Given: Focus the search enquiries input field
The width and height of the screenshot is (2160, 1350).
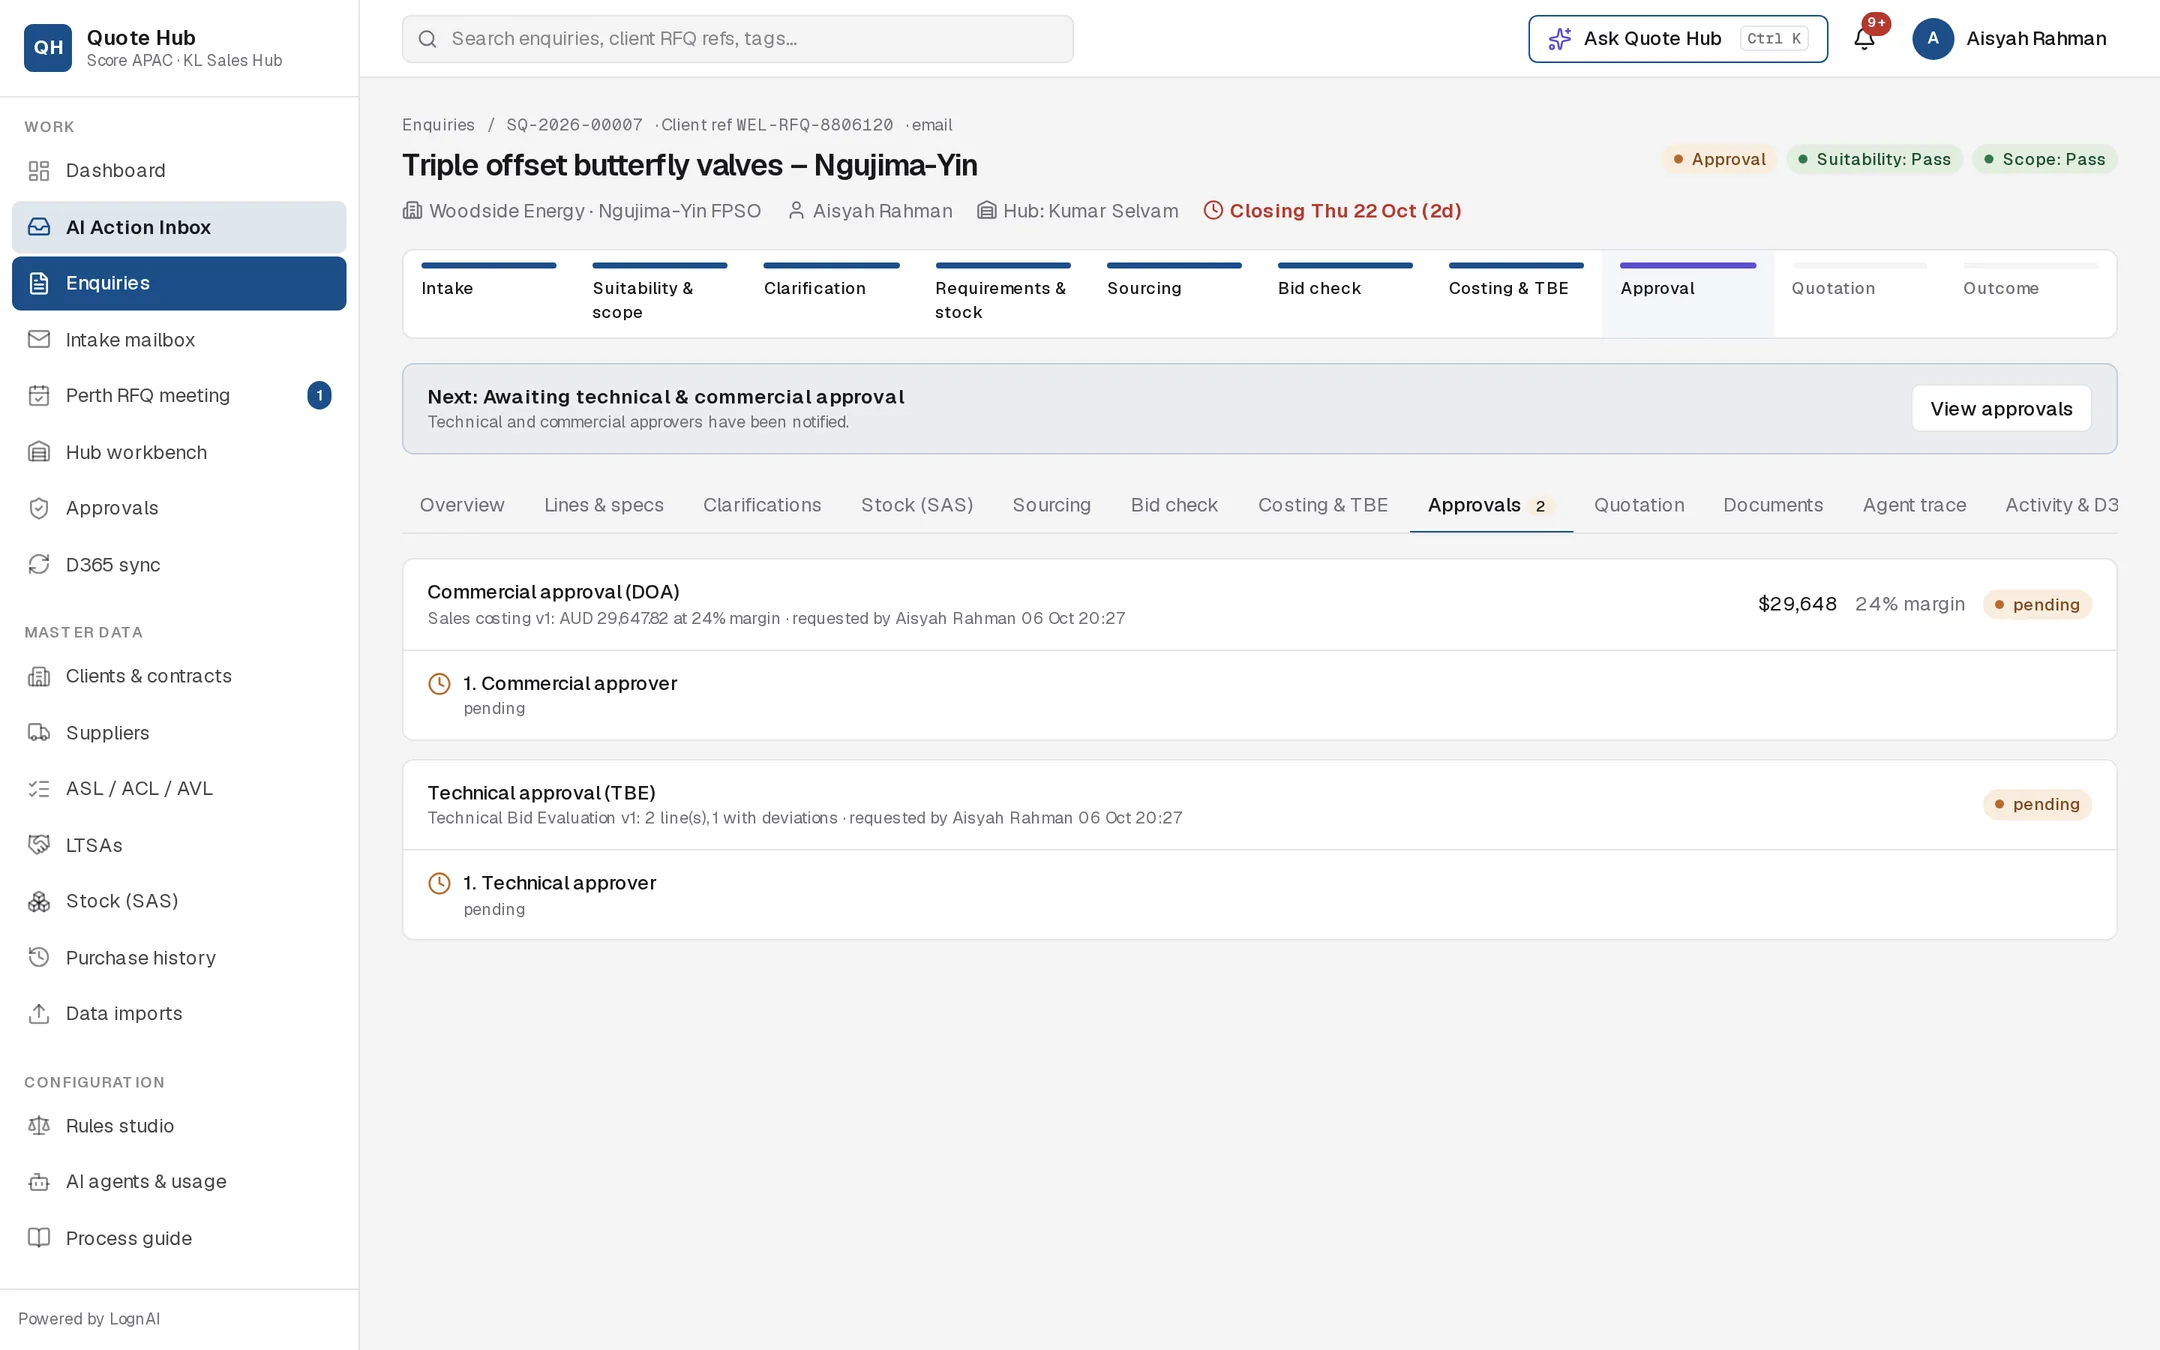Looking at the screenshot, I should click(x=738, y=39).
